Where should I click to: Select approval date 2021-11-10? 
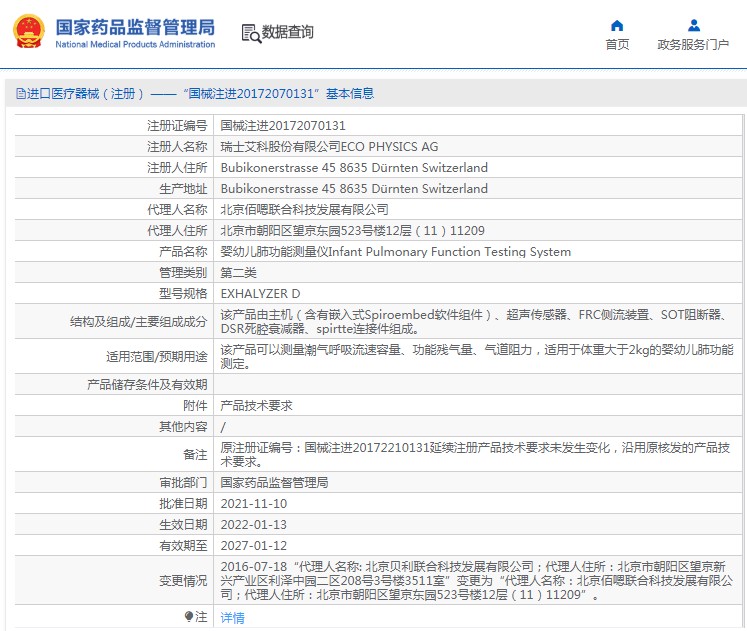(253, 503)
